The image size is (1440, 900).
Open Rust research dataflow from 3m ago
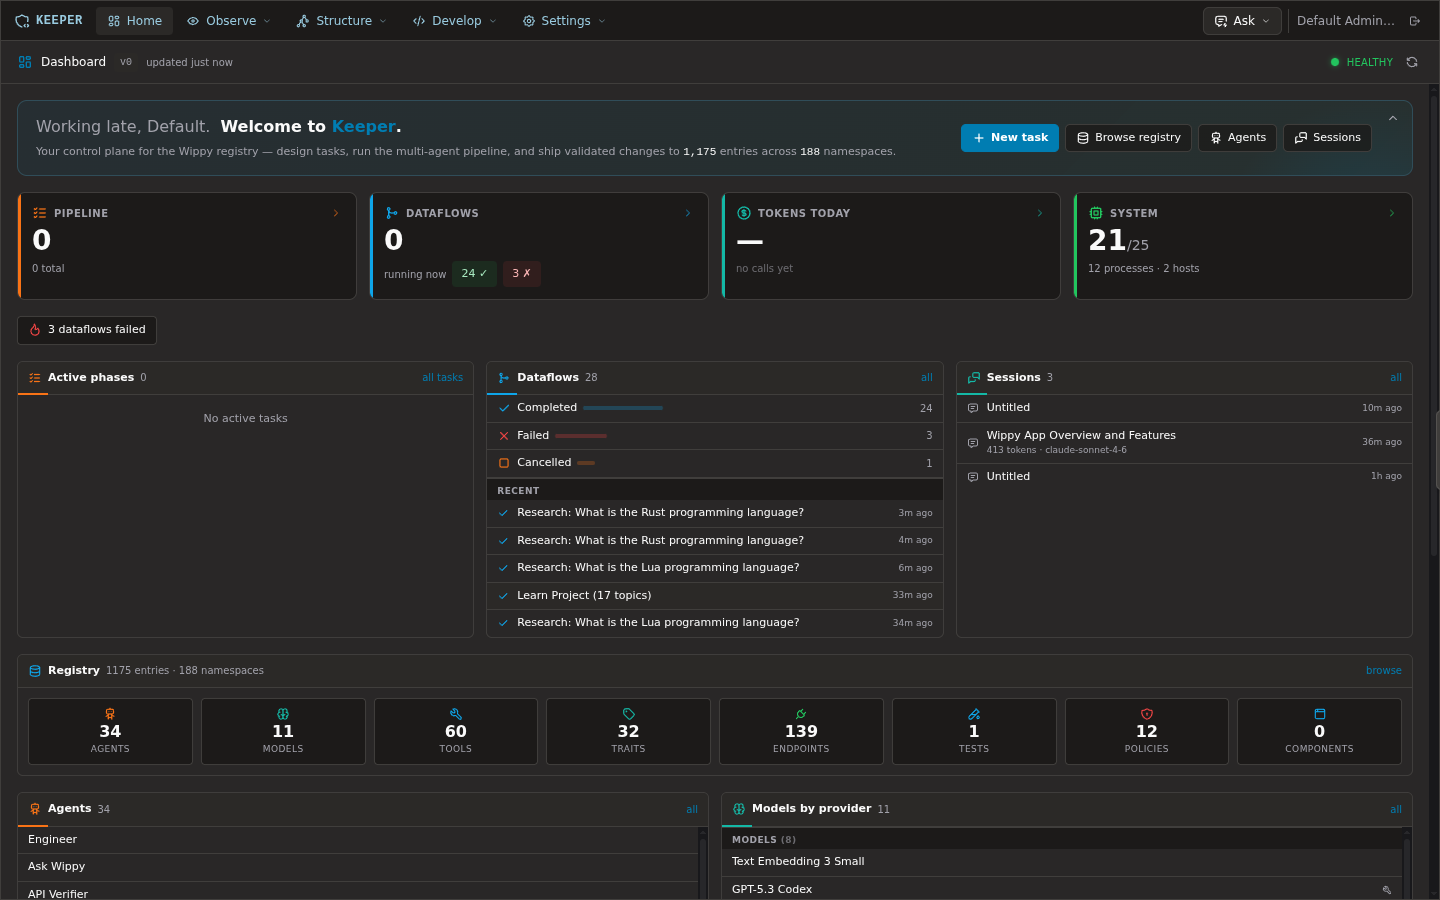tap(715, 513)
